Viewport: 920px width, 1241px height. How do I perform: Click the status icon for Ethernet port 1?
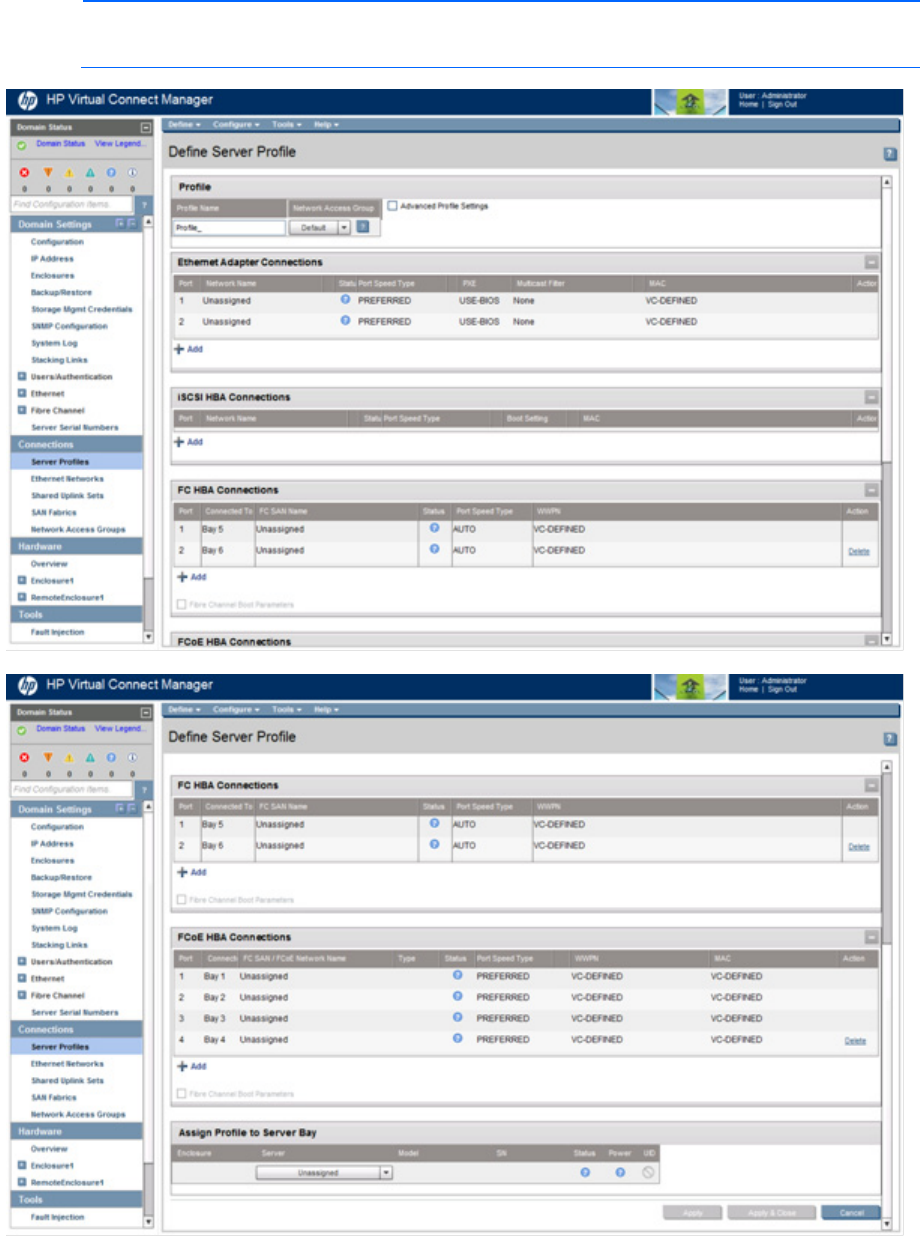[x=345, y=300]
